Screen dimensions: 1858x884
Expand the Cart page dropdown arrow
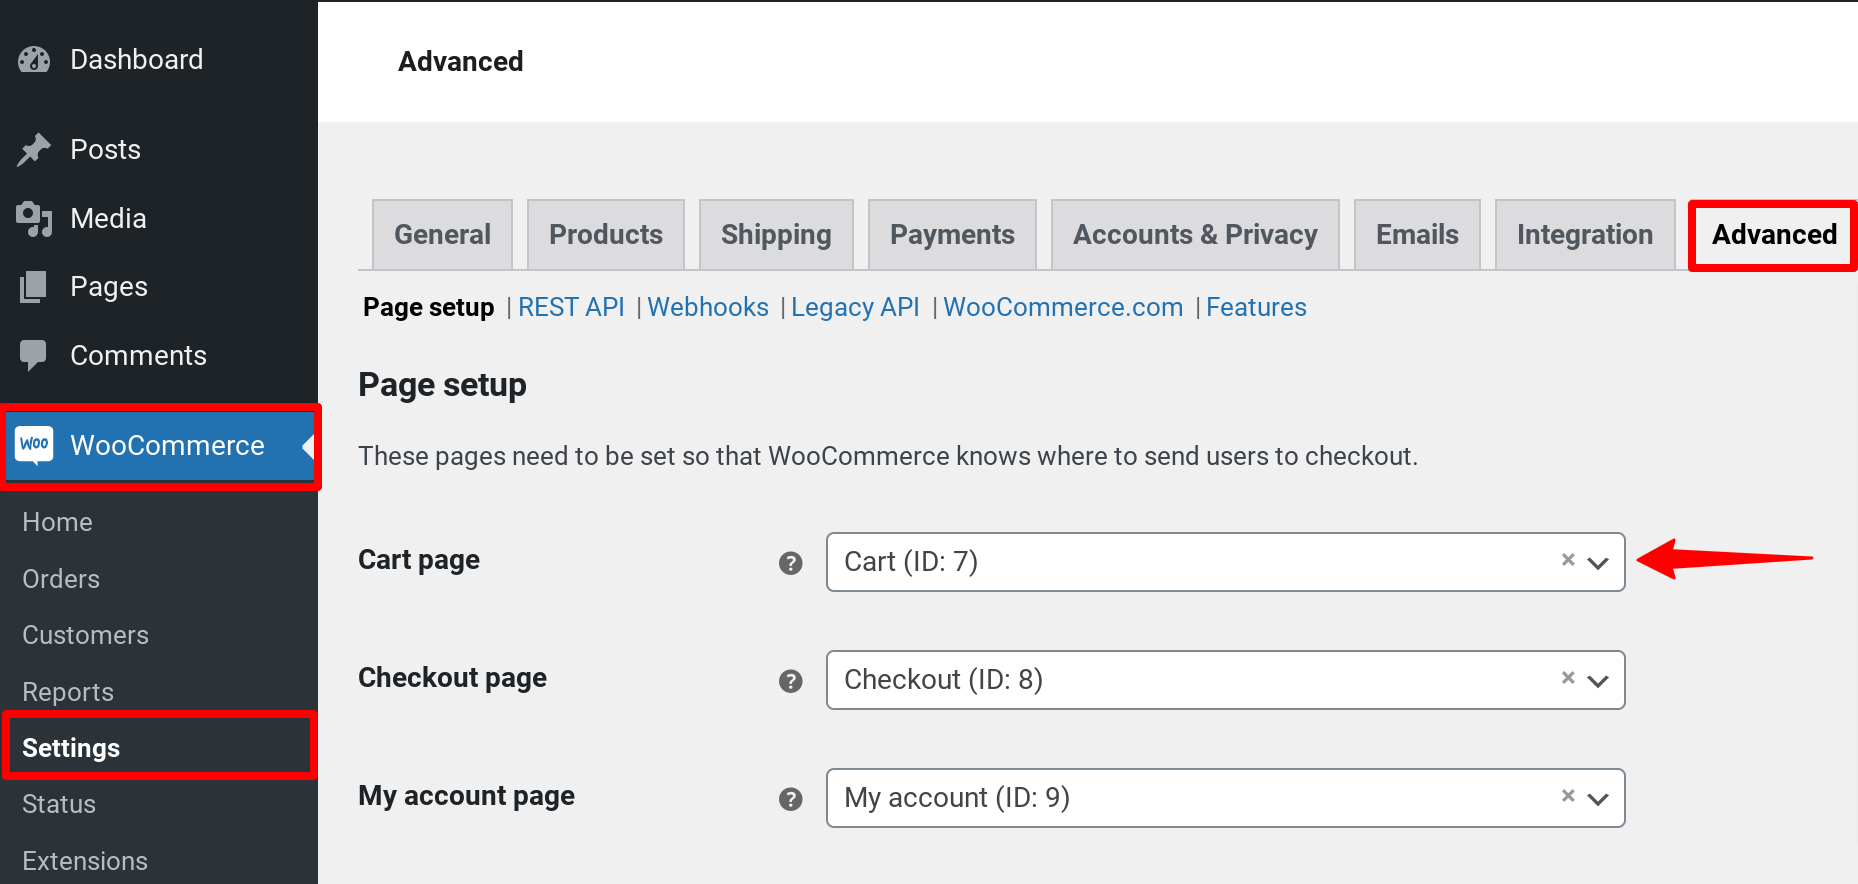click(x=1598, y=563)
